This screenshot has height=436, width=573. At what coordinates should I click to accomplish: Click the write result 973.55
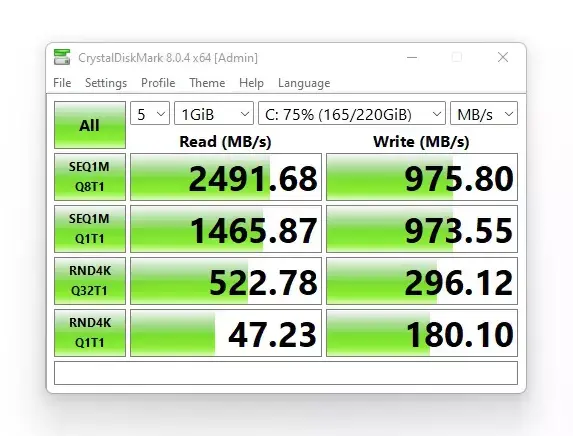422,229
